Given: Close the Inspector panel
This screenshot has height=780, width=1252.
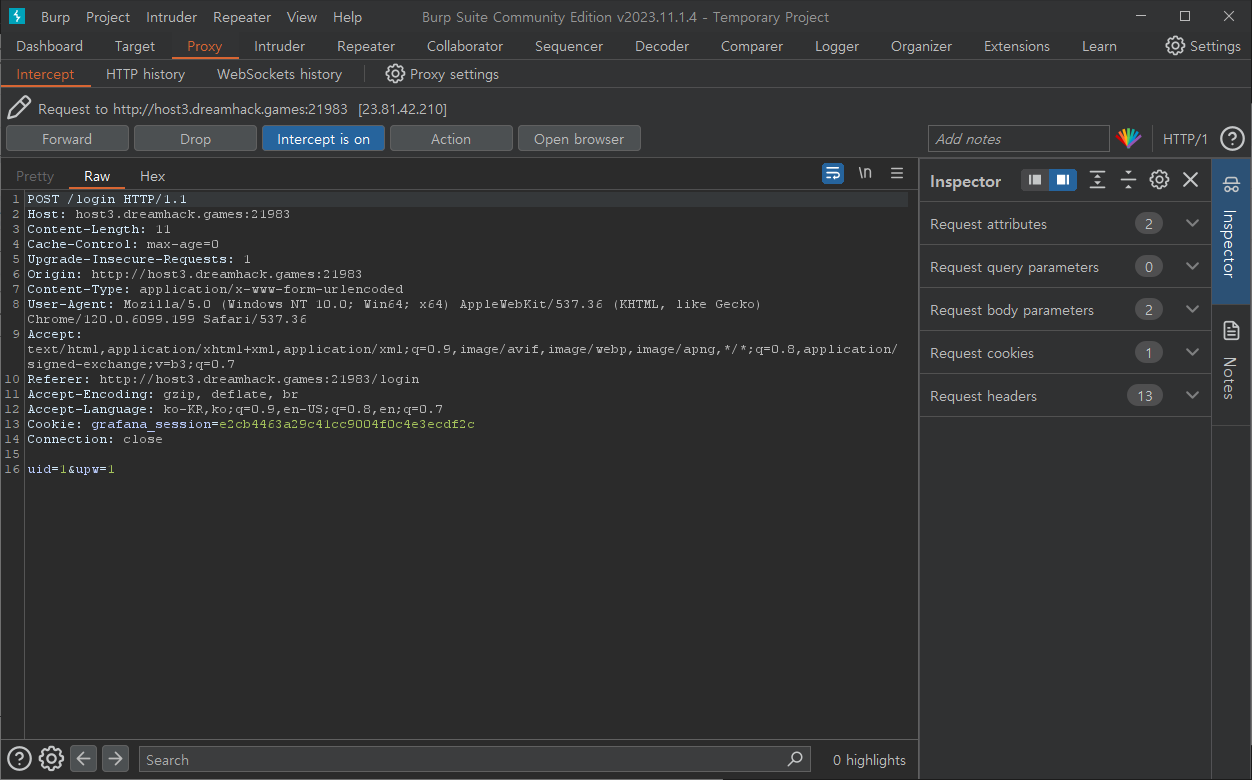Looking at the screenshot, I should (1190, 180).
